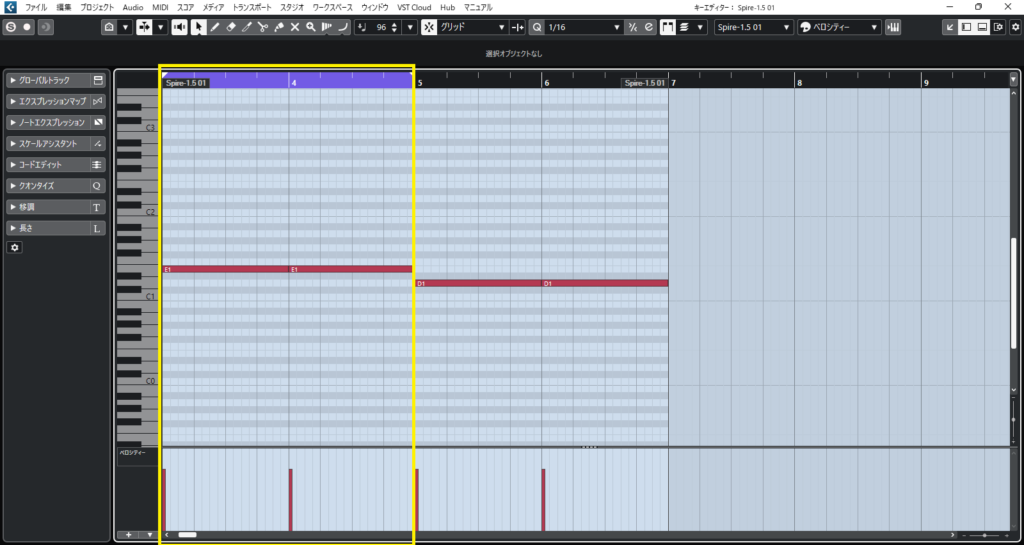Select the Zoom magnifier tool
1024x545 pixels.
tap(311, 27)
